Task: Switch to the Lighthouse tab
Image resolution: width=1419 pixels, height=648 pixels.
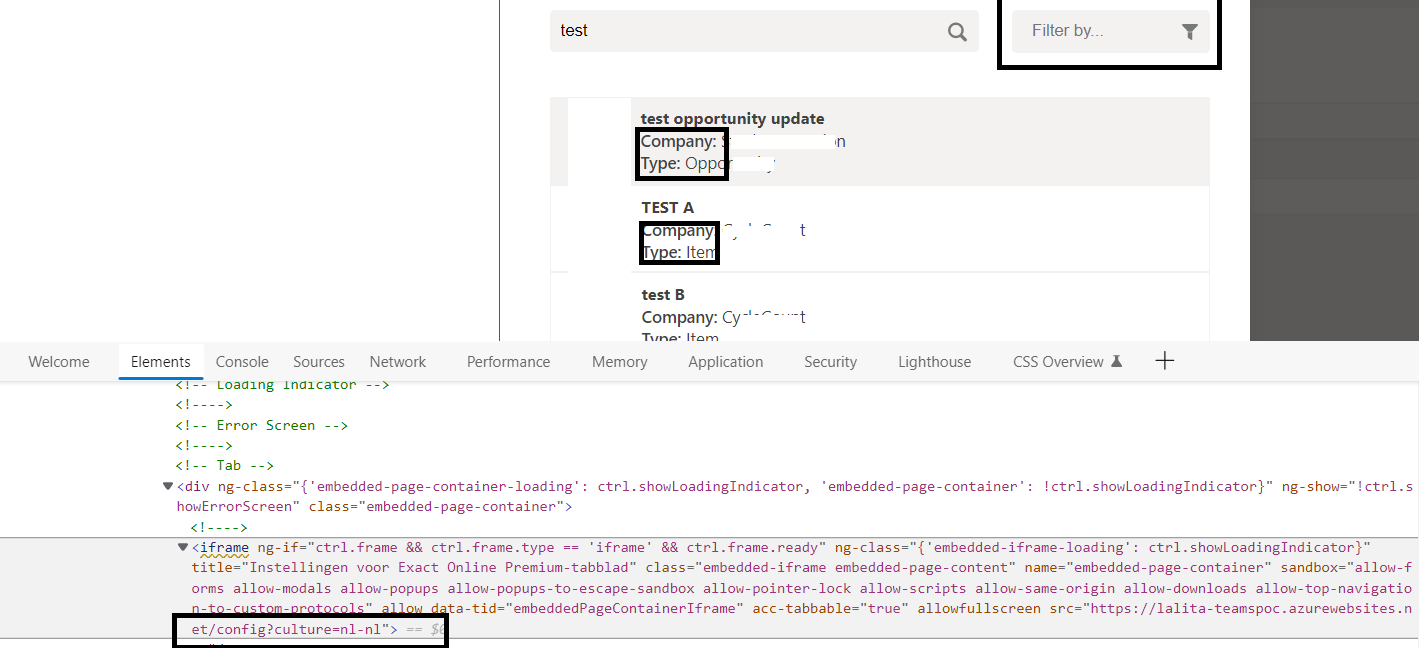Action: [934, 362]
